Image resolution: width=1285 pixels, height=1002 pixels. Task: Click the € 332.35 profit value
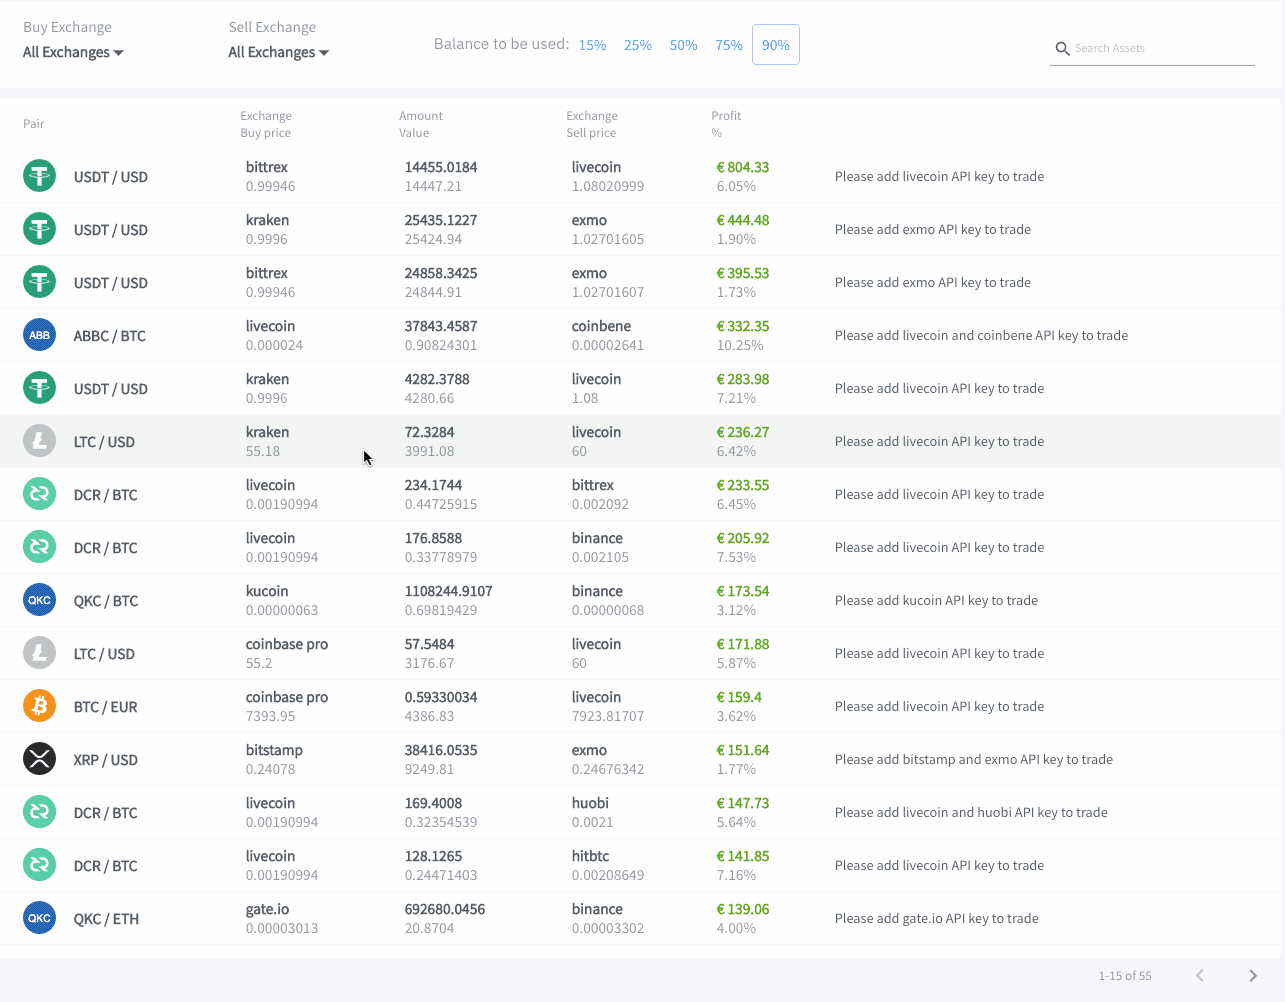(743, 326)
